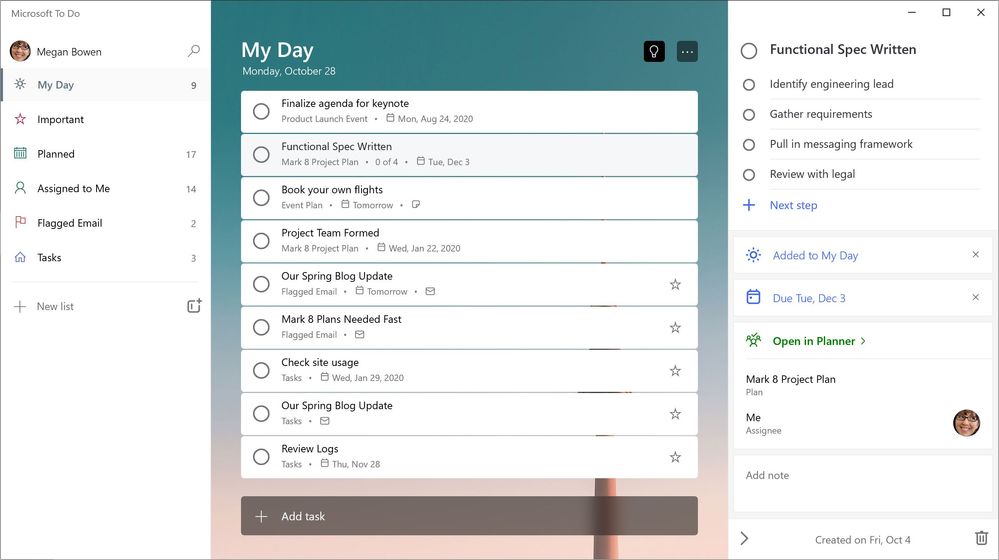Viewport: 999px width, 560px height.
Task: Hide the detail pane with the chevron
Action: (744, 538)
